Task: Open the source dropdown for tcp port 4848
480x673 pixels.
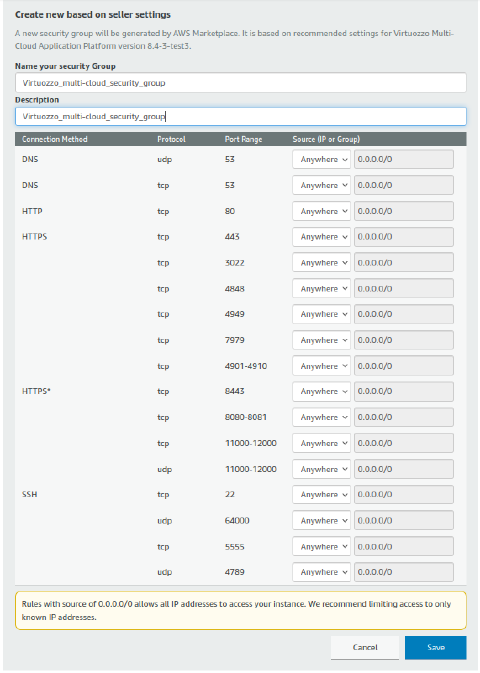Action: tap(322, 288)
